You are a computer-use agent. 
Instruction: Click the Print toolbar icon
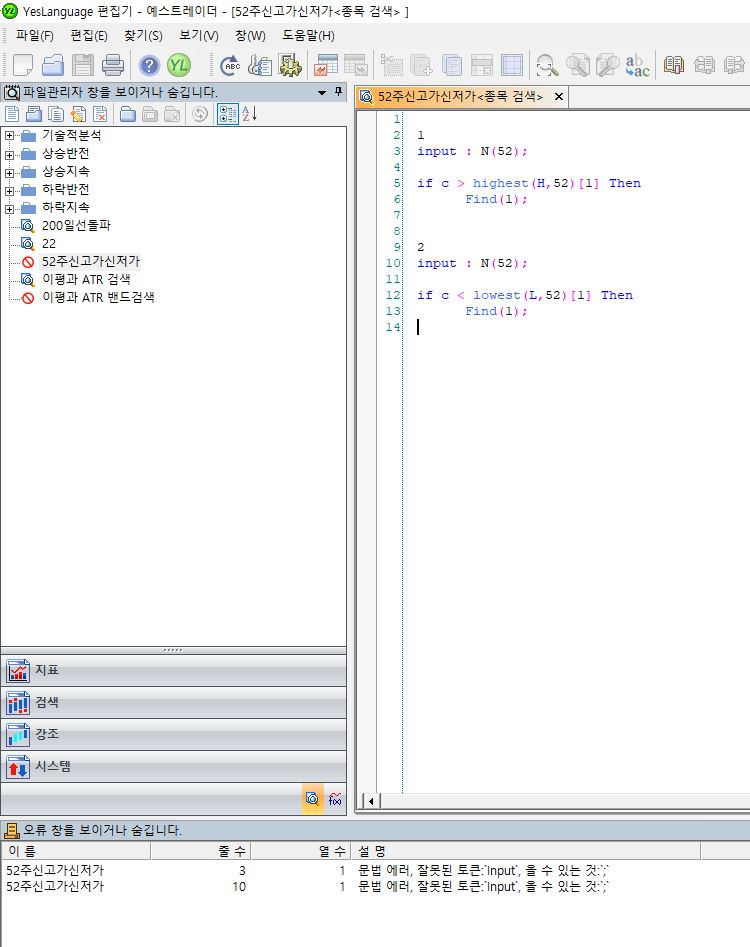[112, 66]
